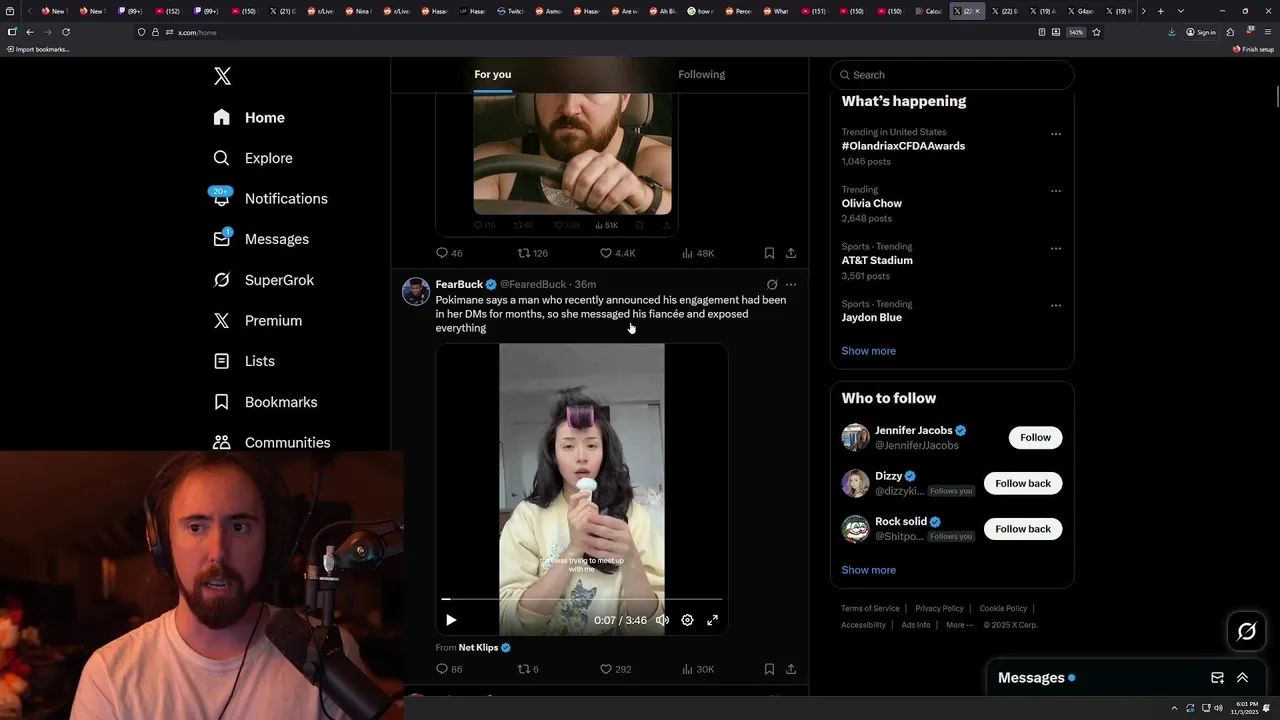Follow back Dizzy
The width and height of the screenshot is (1280, 720).
1023,483
